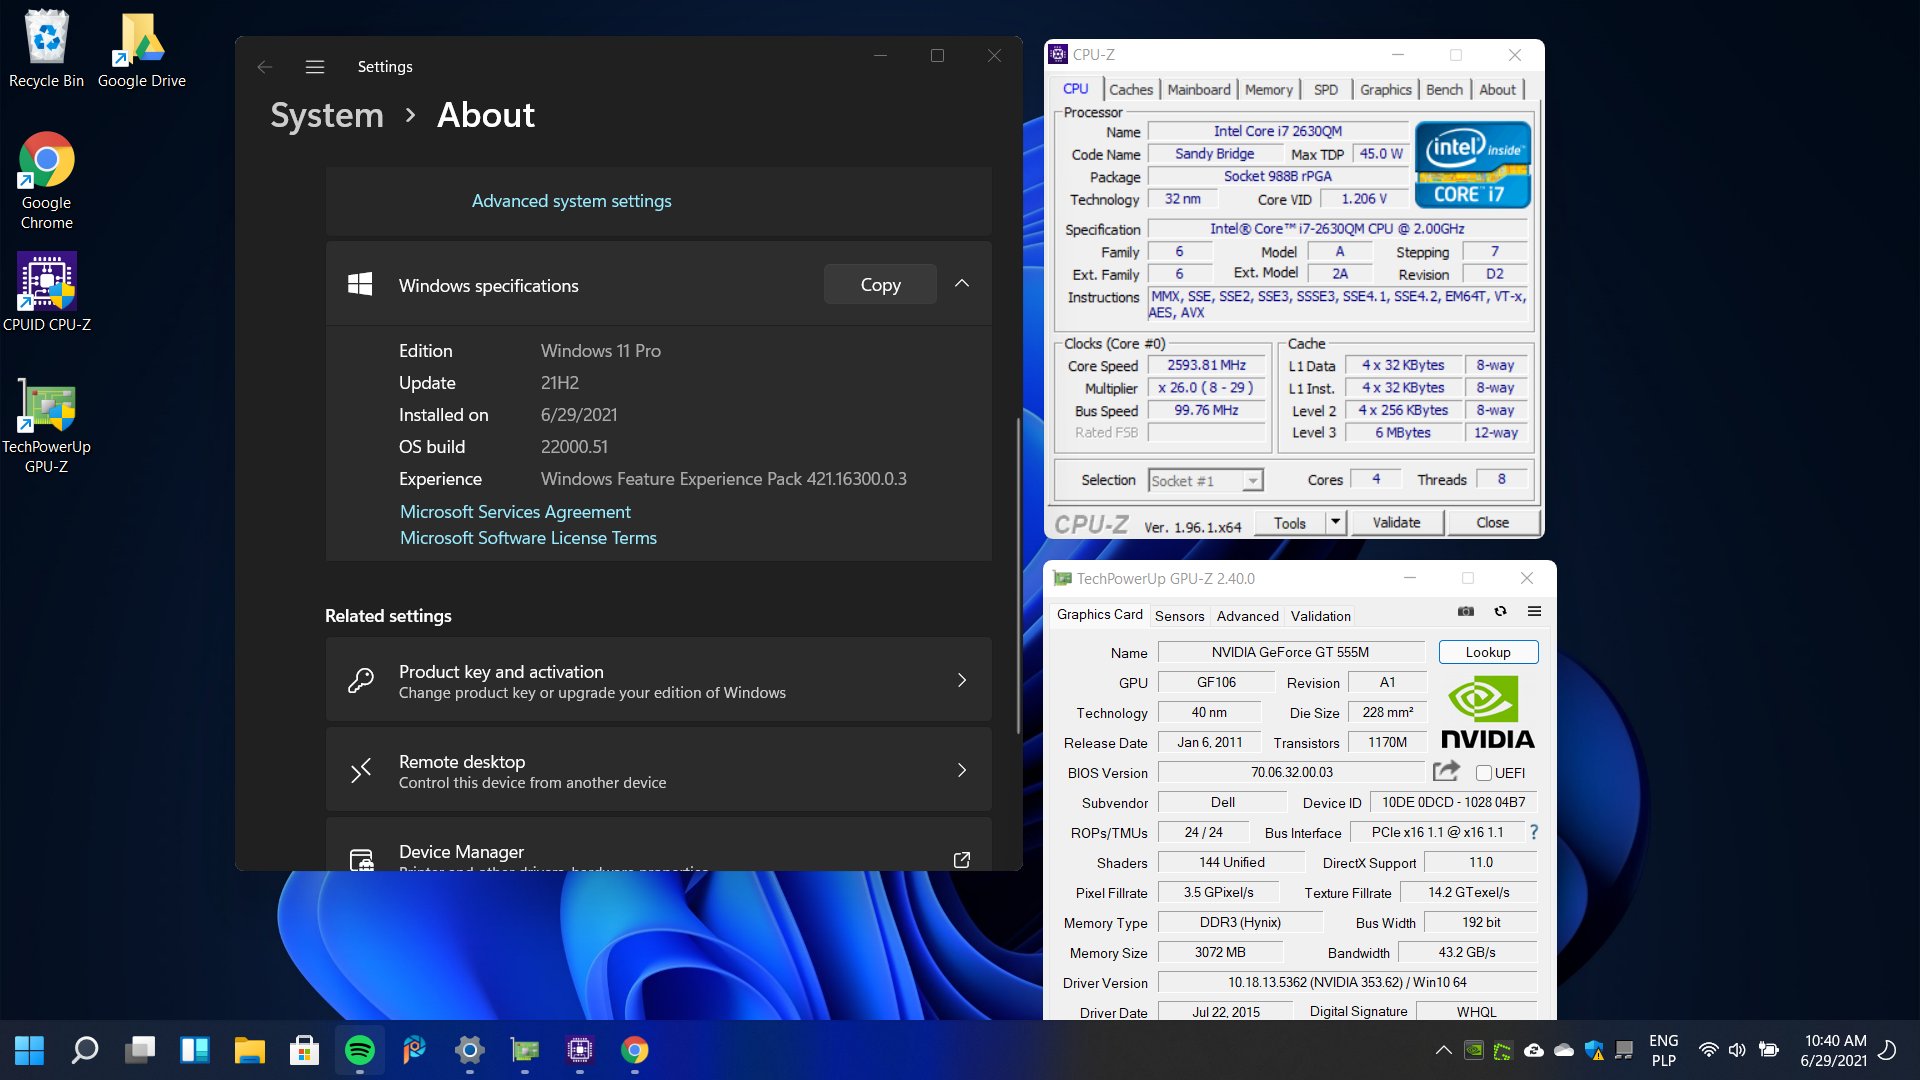Screen dimensions: 1920x1080
Task: Open the battery tray icon
Action: [x=1768, y=1050]
